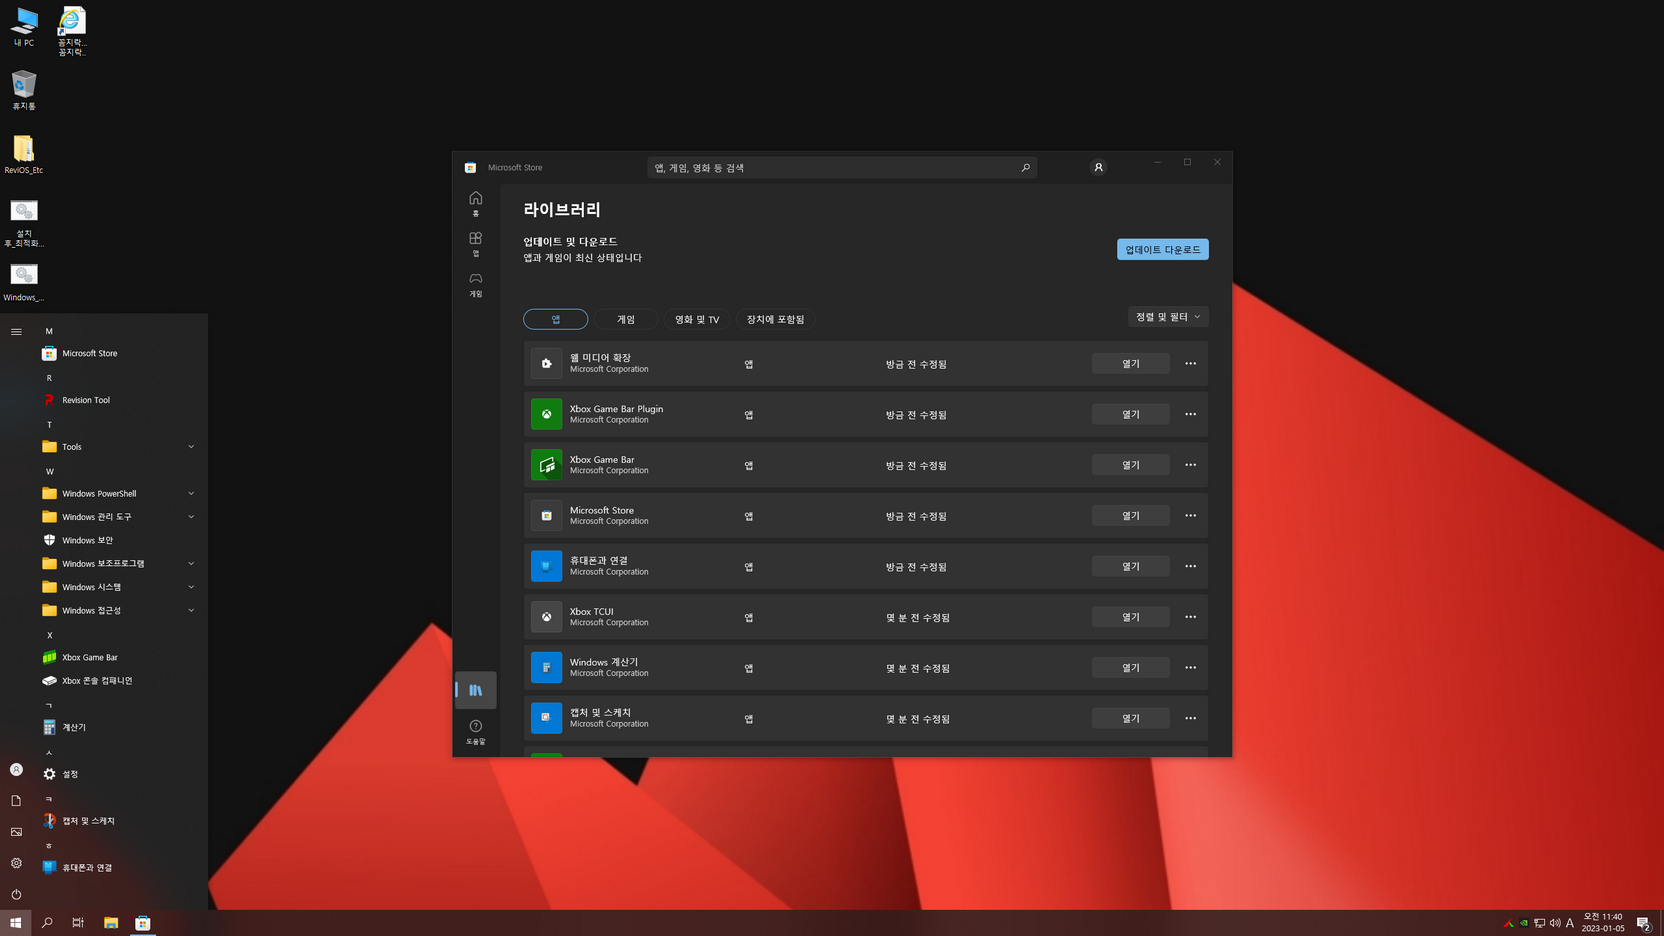Click the search magnifier in Store search box
Screen dimensions: 1664x936
(1025, 167)
